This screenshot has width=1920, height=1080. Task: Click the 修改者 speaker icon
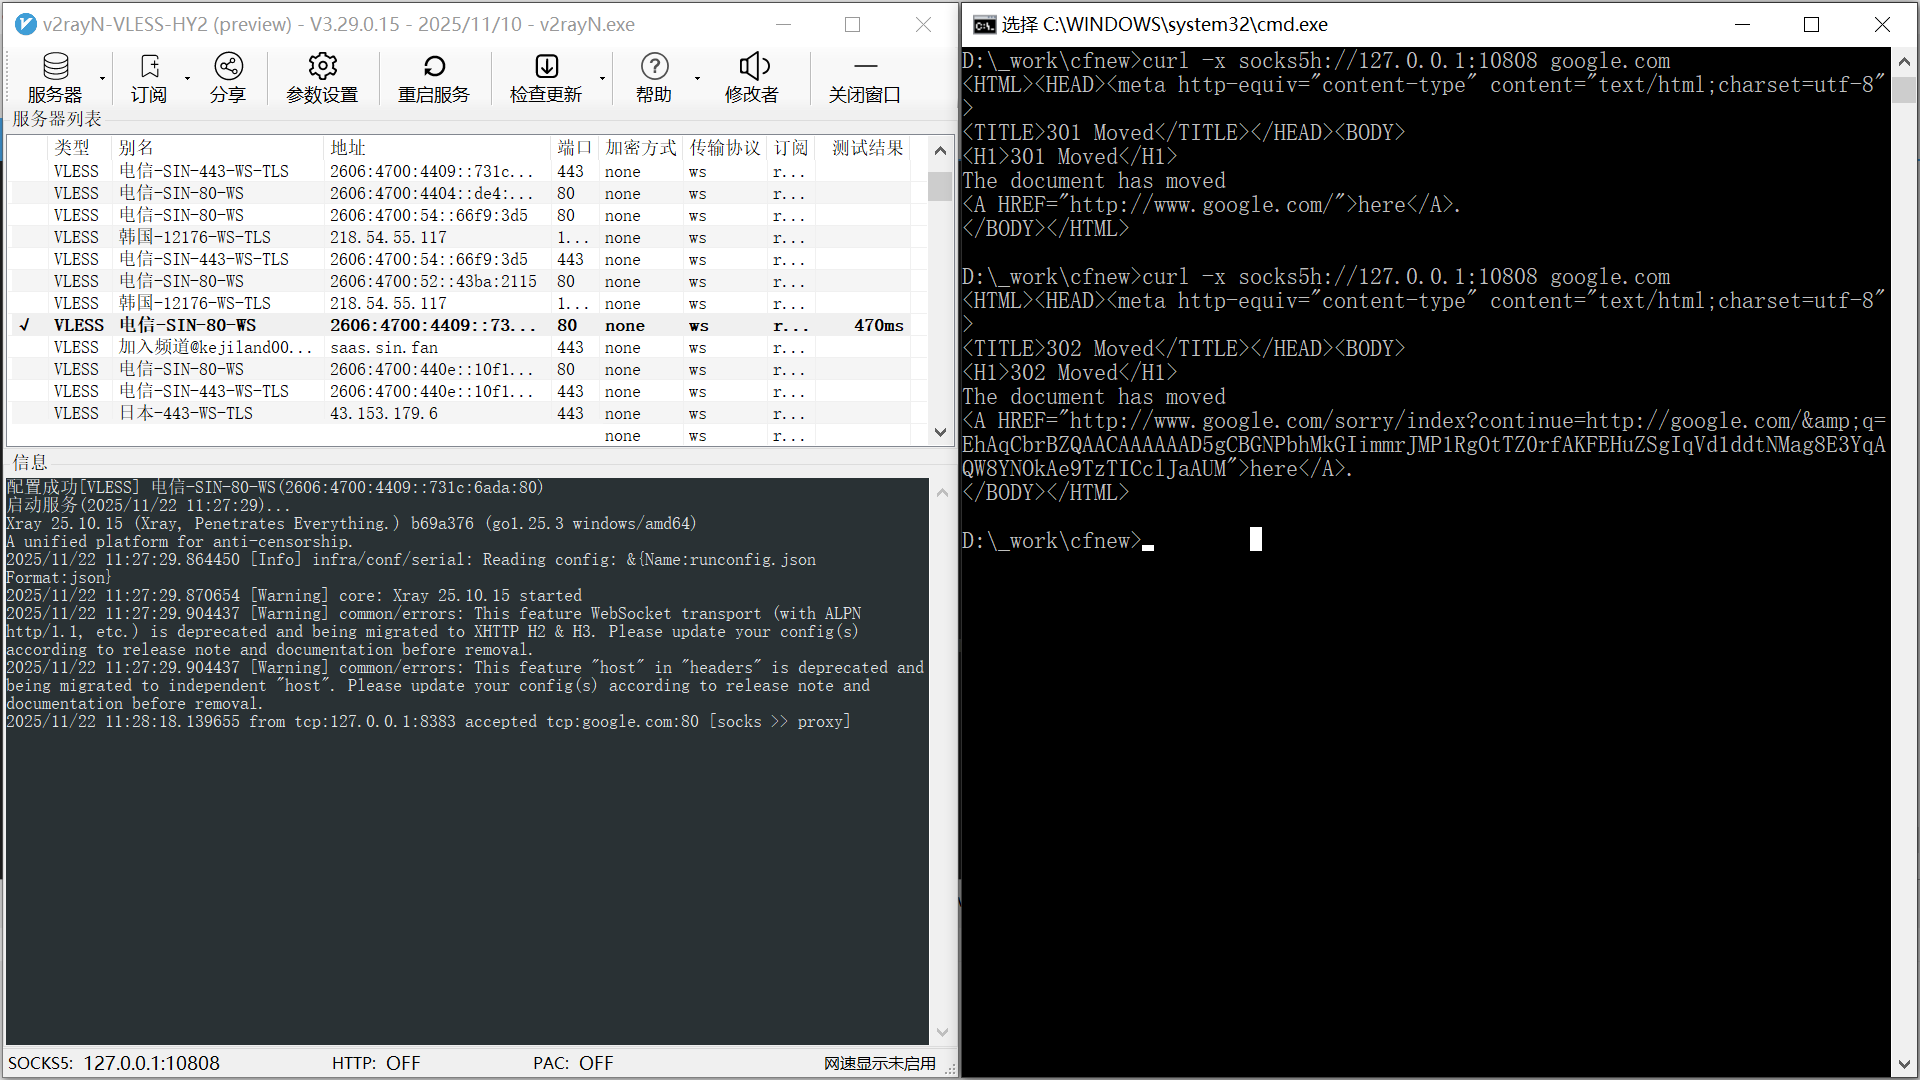coord(752,77)
